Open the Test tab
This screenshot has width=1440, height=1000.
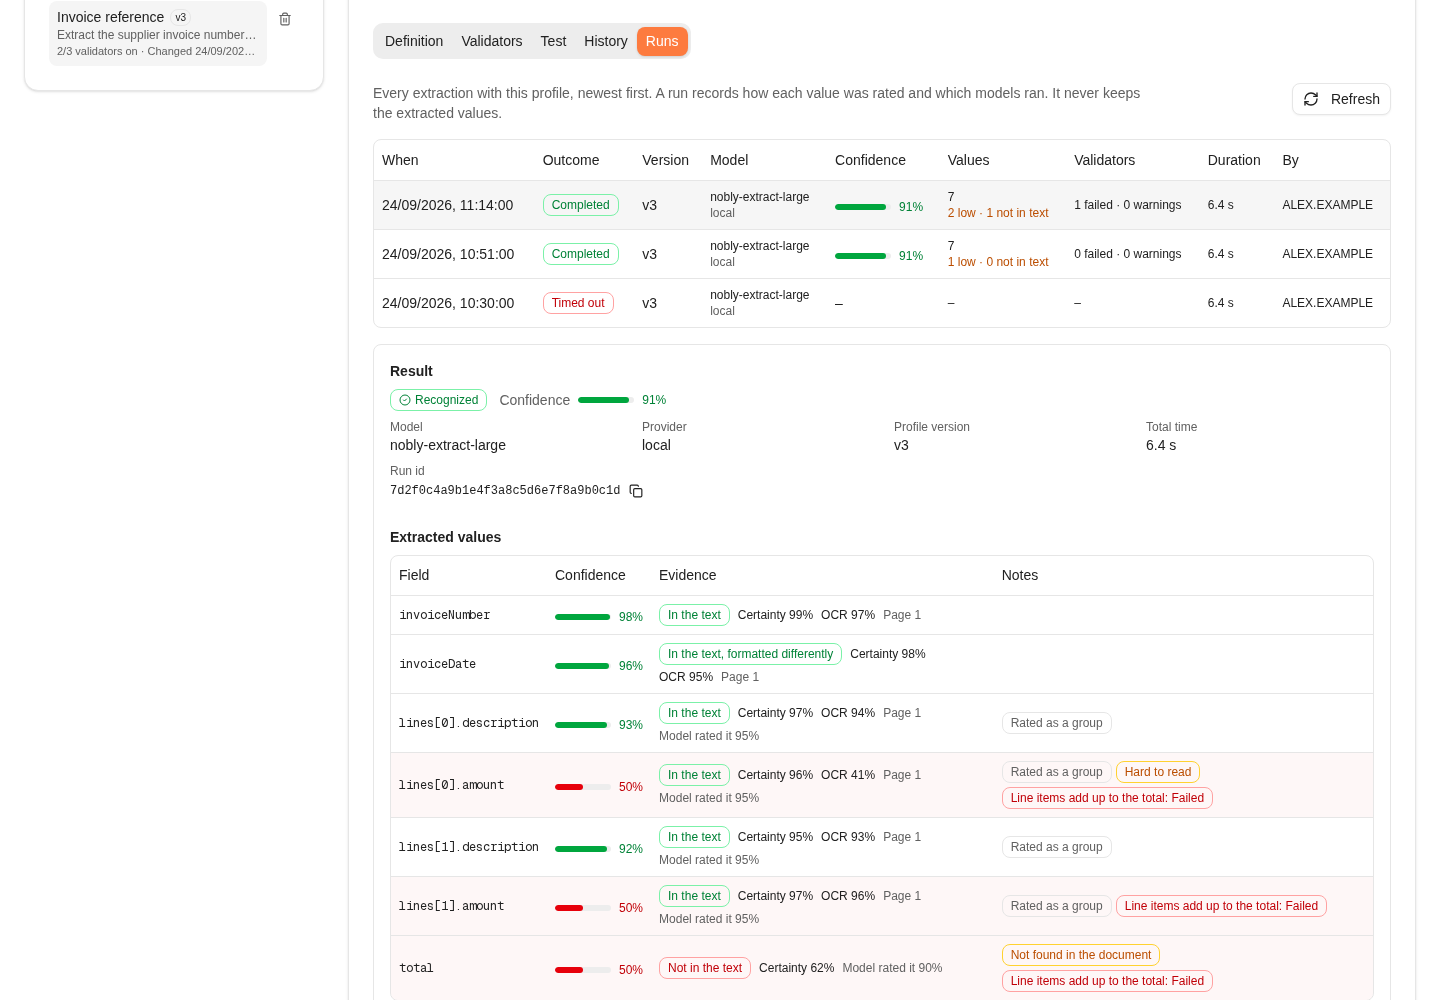[553, 41]
